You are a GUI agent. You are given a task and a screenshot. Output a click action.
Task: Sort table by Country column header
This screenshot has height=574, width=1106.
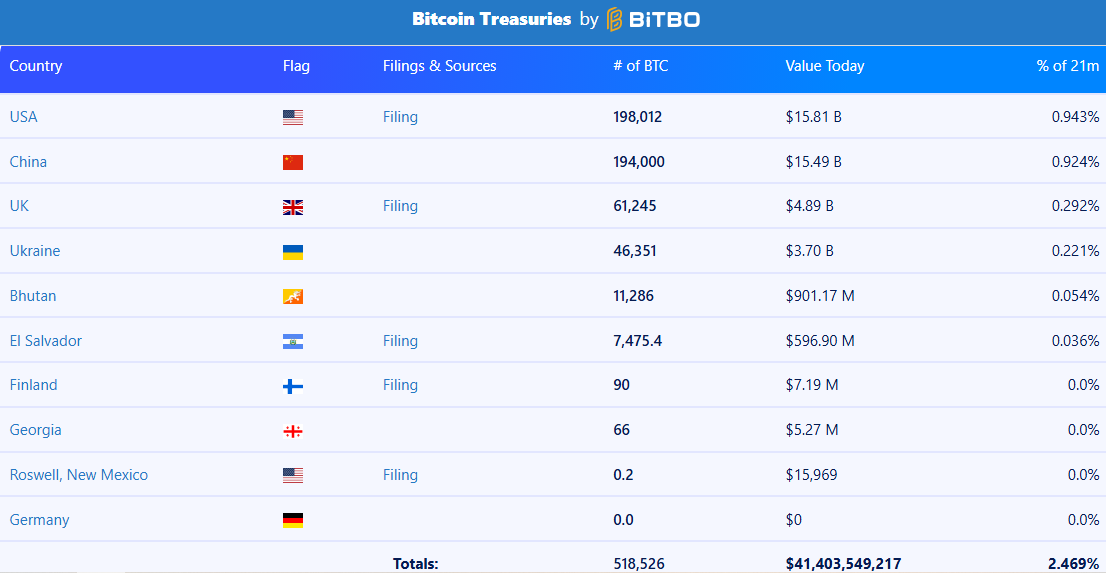pyautogui.click(x=36, y=66)
